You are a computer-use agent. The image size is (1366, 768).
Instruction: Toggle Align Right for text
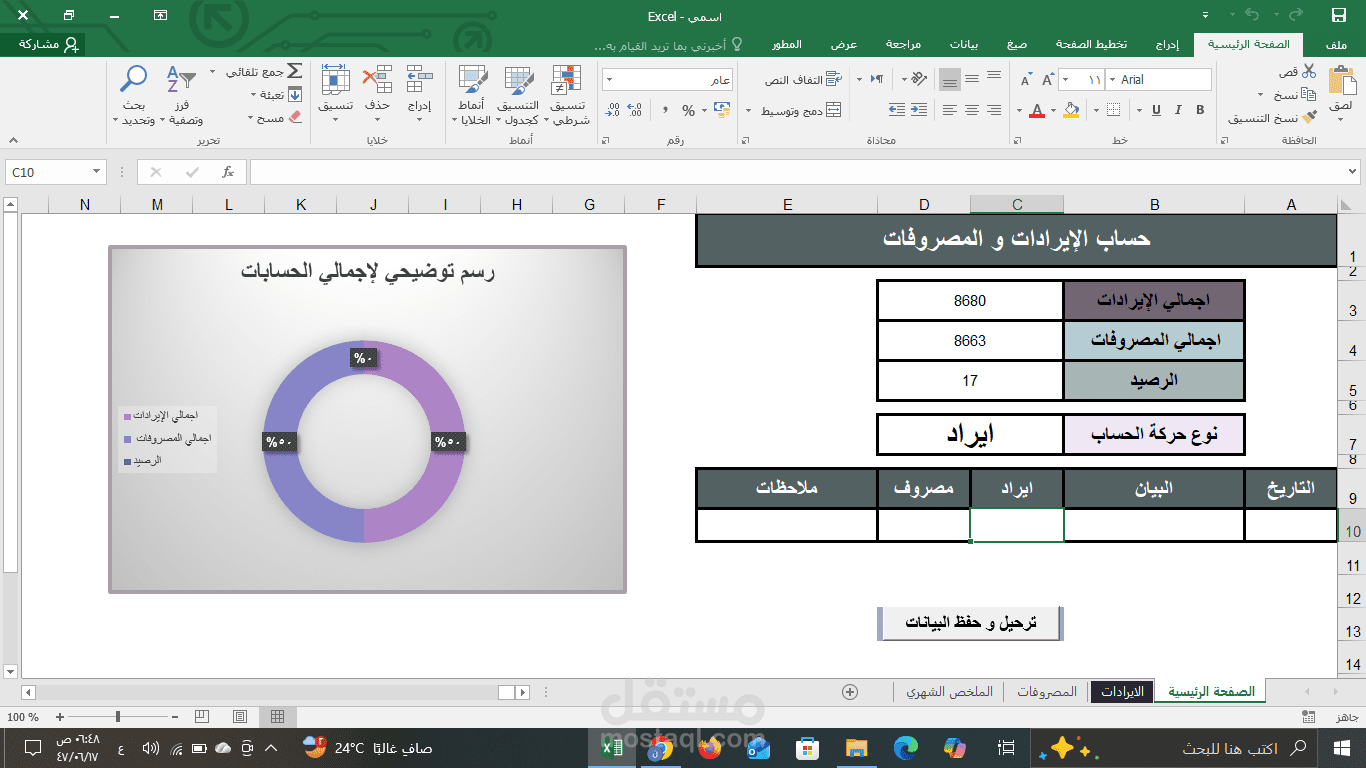[994, 110]
